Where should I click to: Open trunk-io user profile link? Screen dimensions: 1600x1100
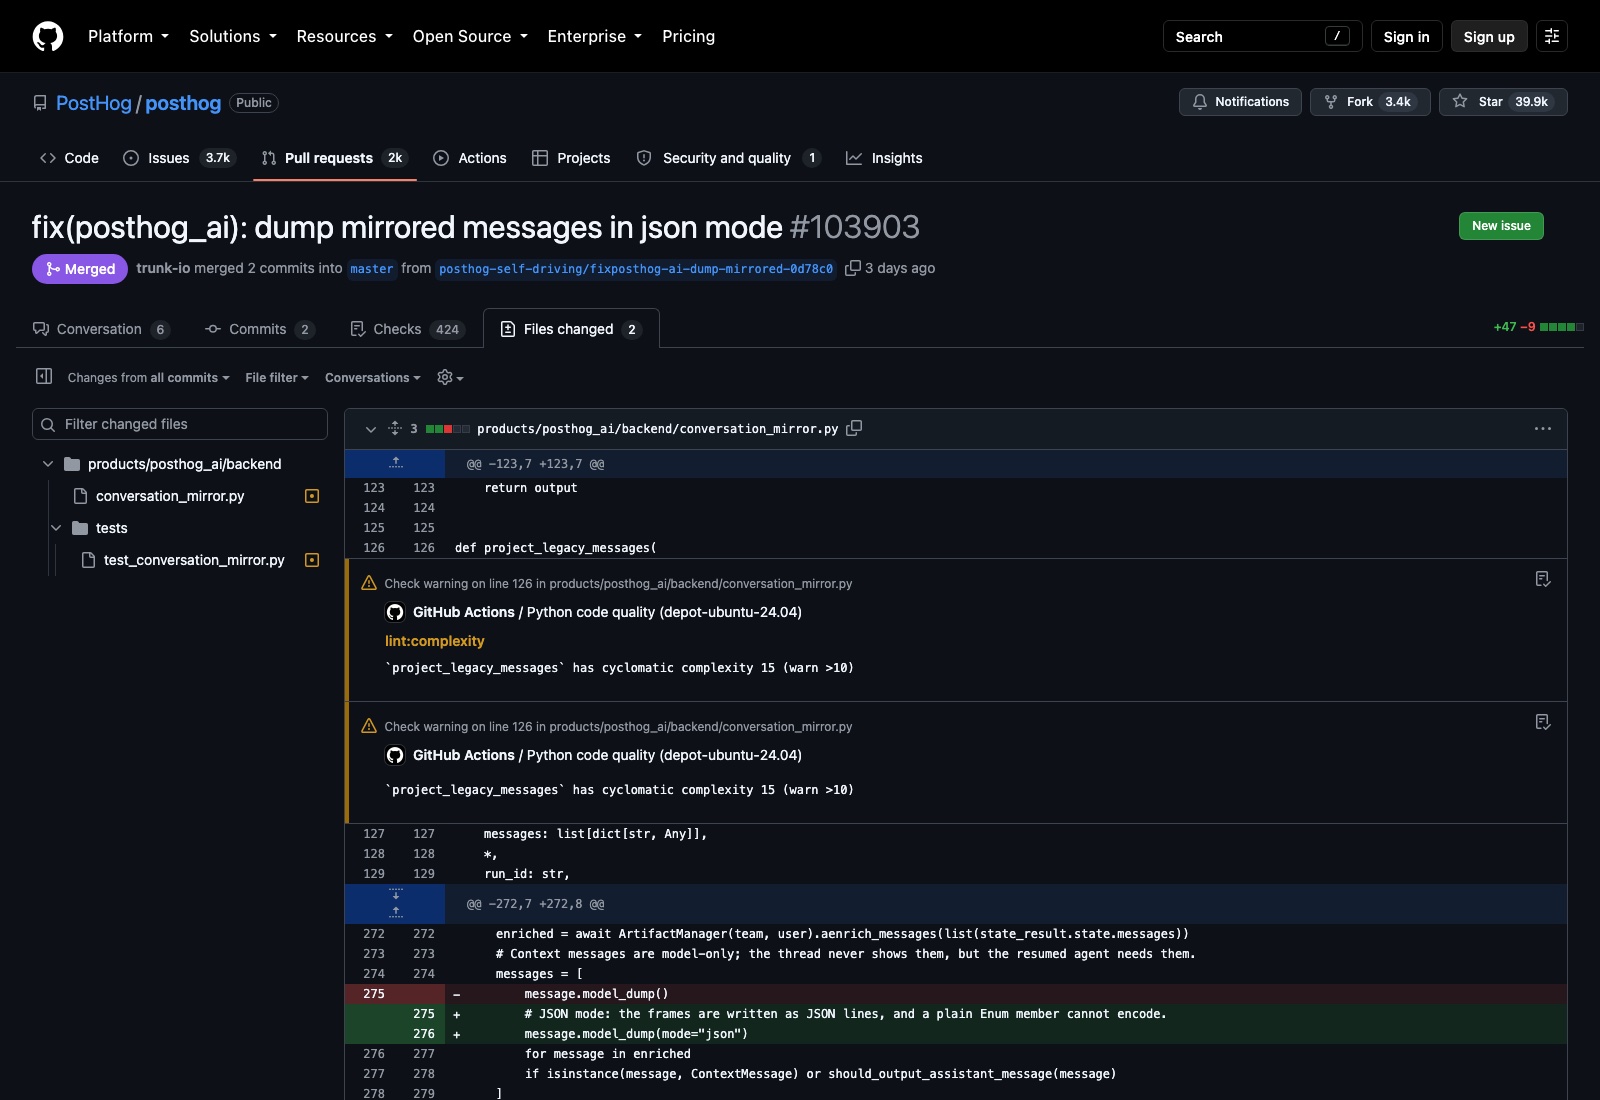163,268
